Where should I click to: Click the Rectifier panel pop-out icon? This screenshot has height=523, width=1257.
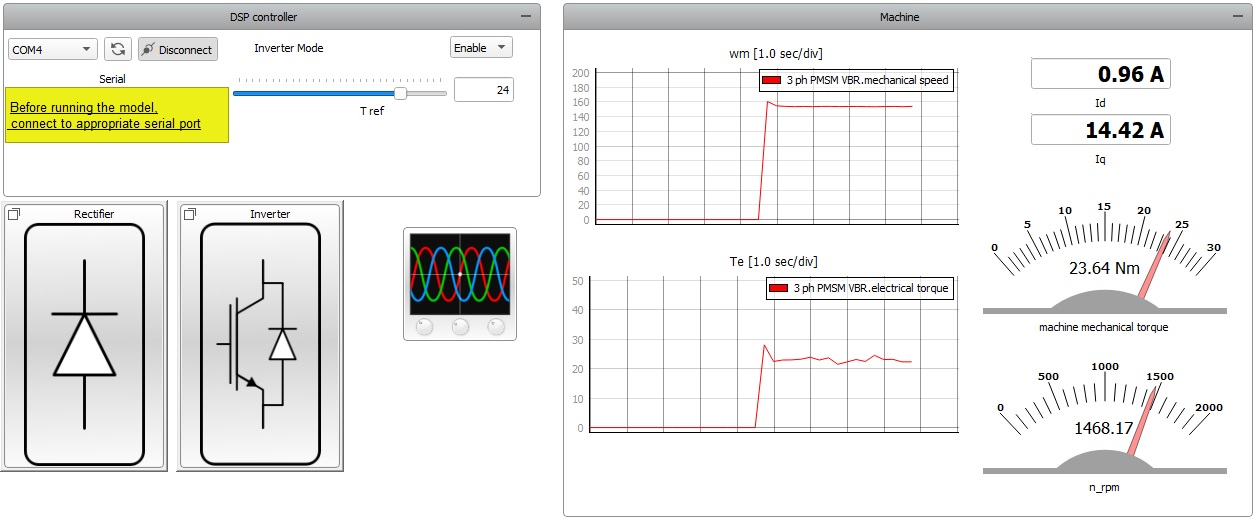(14, 214)
